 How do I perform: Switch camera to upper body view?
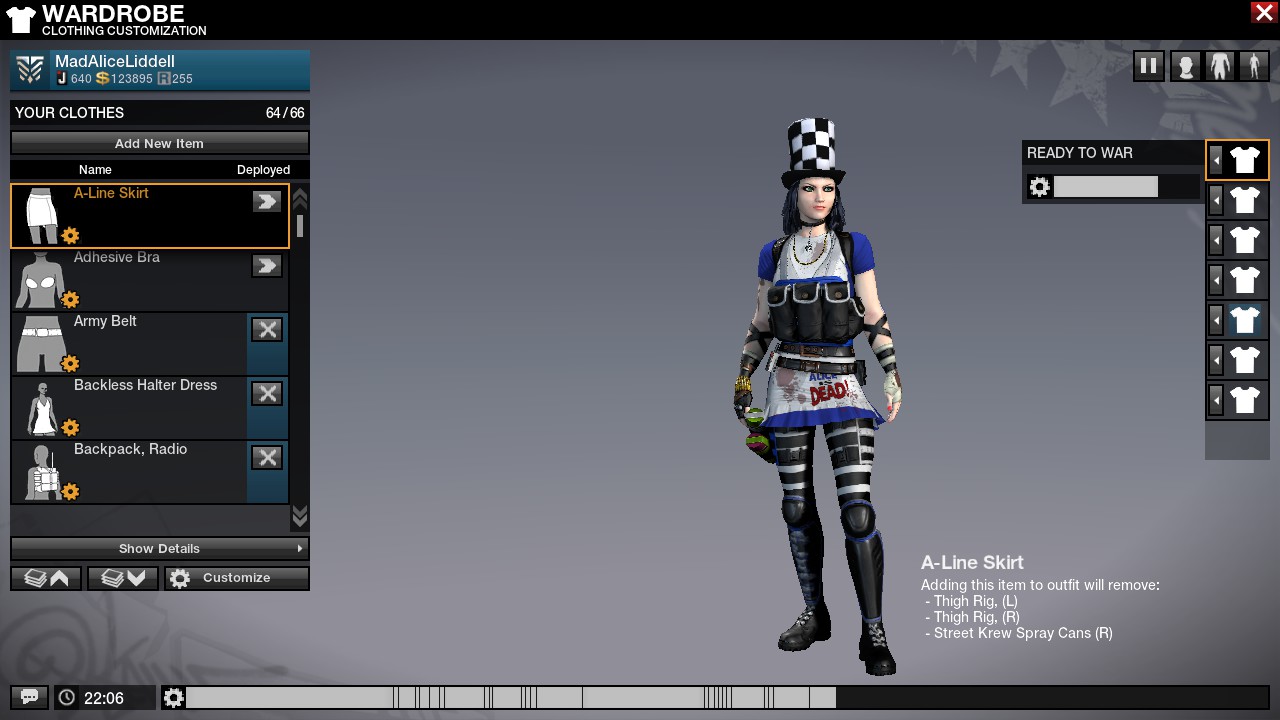click(x=1219, y=66)
